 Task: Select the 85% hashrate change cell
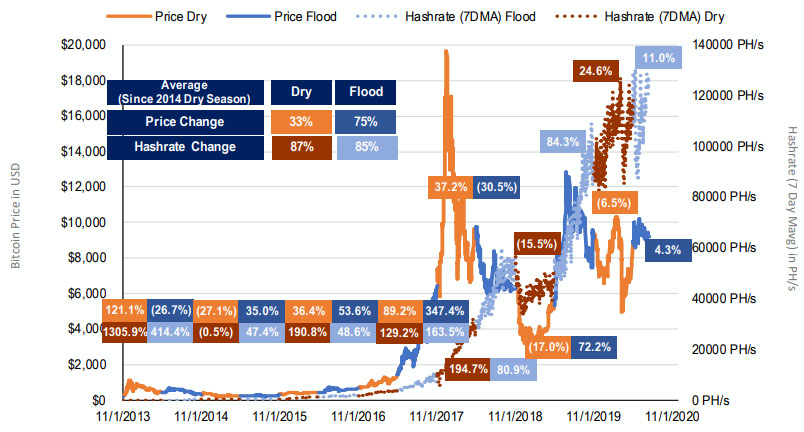click(x=365, y=148)
